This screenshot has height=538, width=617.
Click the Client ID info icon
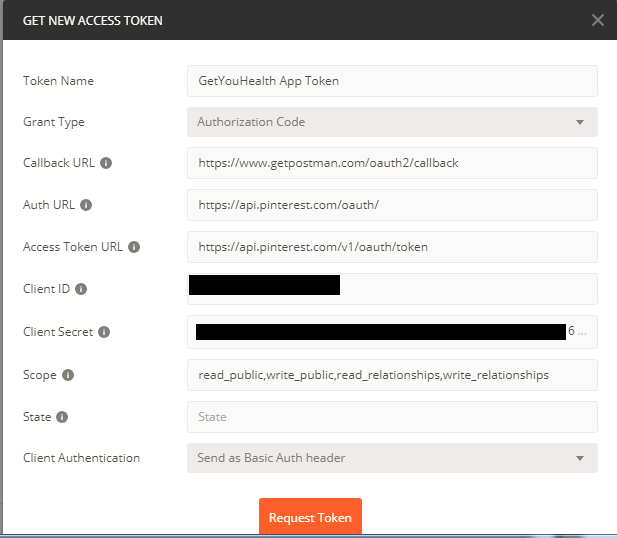[81, 289]
